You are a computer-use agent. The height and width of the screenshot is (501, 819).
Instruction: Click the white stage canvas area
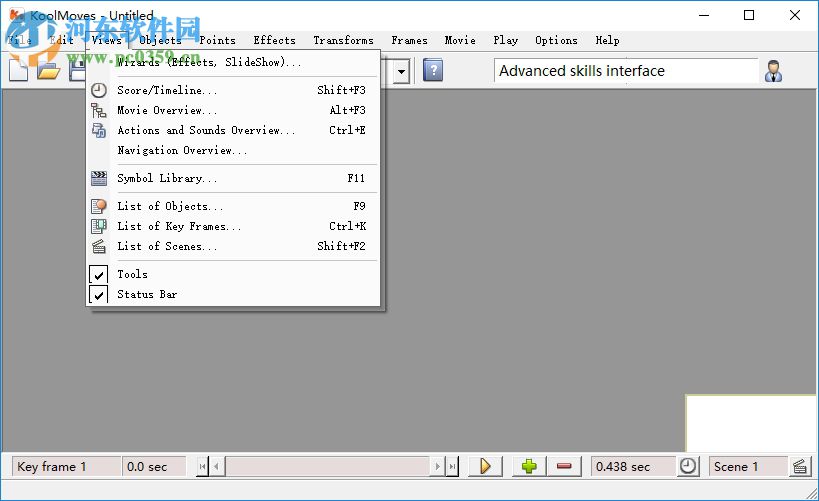coord(751,423)
